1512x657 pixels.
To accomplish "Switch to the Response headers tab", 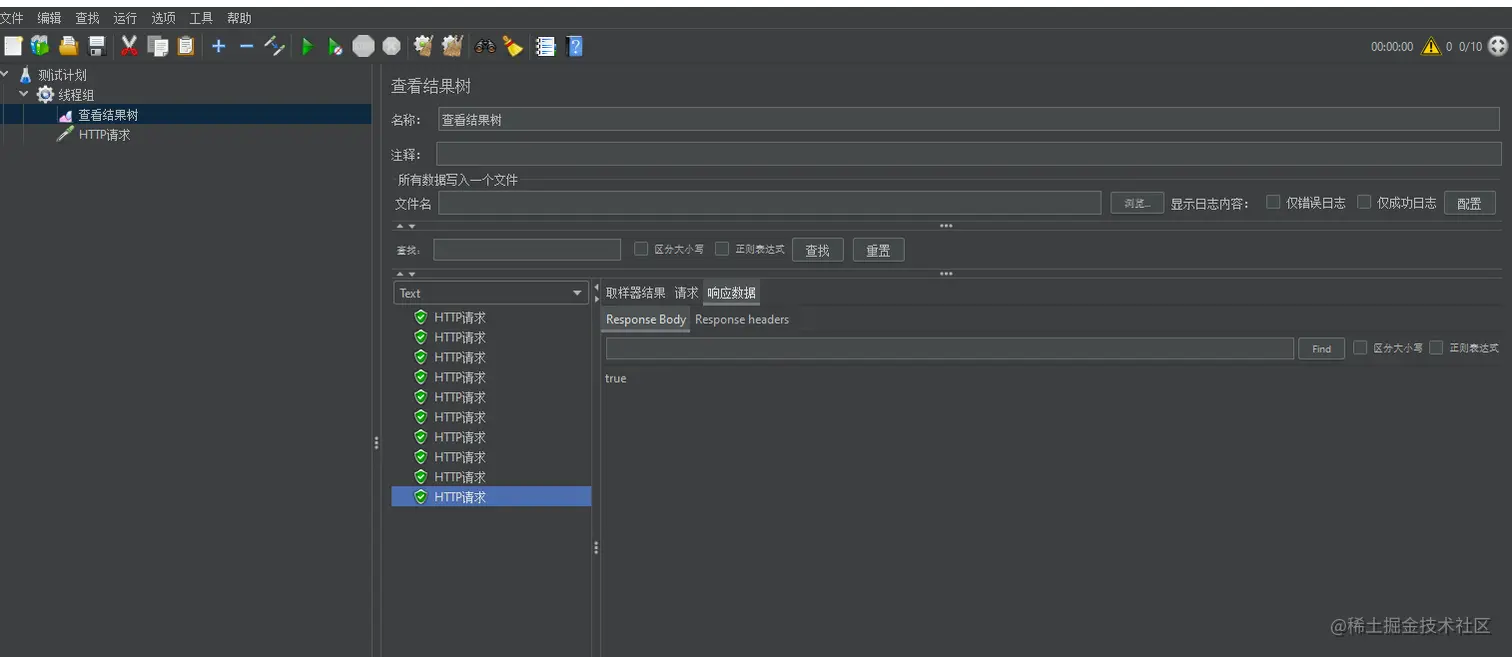I will coord(742,319).
